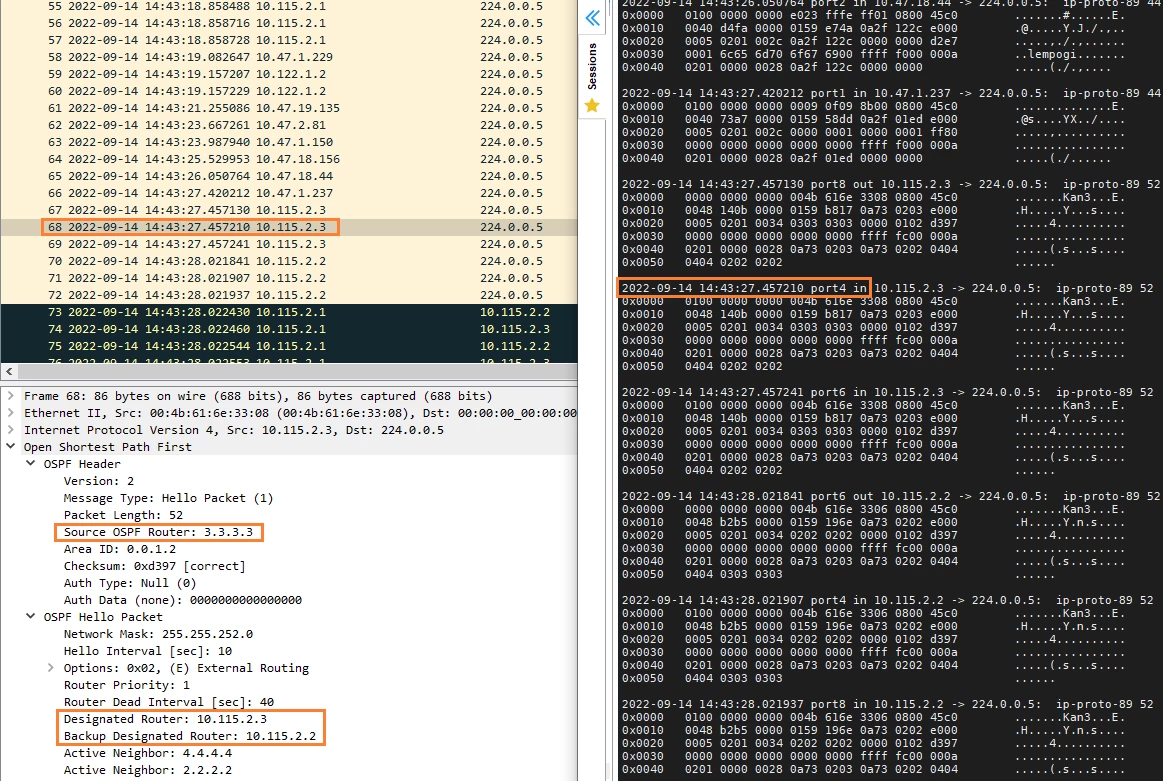Click Backup Designated Router: 10.115.2.2
Viewport: 1163px width, 781px height.
pyautogui.click(x=189, y=736)
